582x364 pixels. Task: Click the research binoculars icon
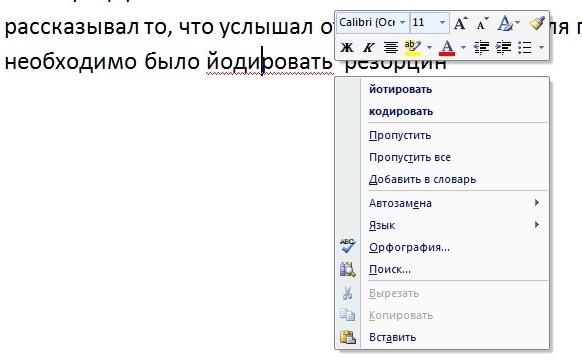click(x=348, y=269)
